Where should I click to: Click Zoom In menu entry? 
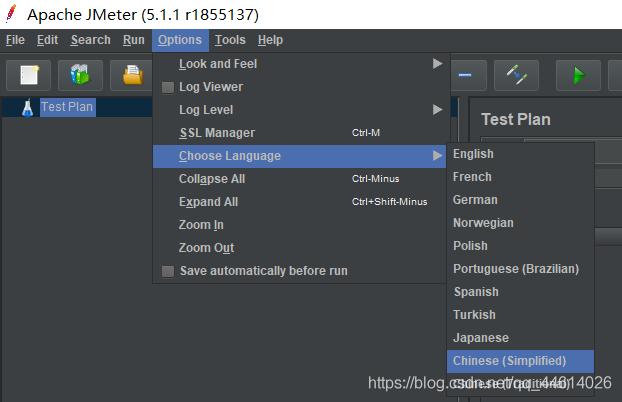coord(299,225)
